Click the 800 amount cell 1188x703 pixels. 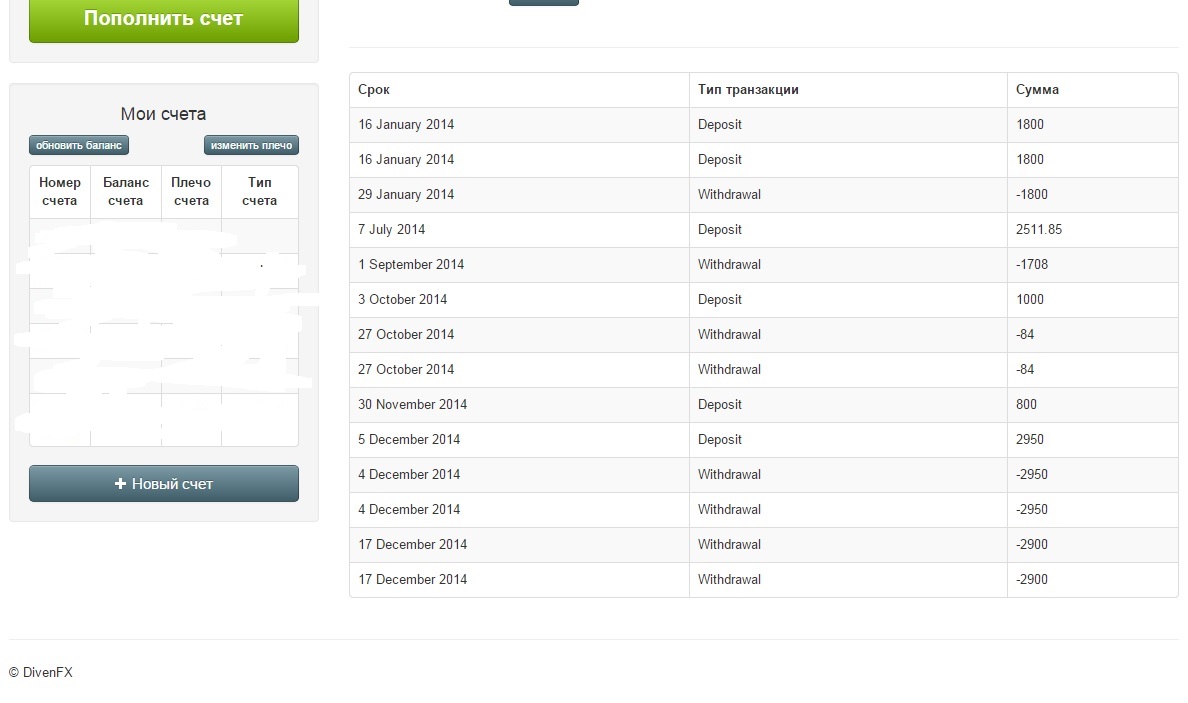(x=1093, y=405)
